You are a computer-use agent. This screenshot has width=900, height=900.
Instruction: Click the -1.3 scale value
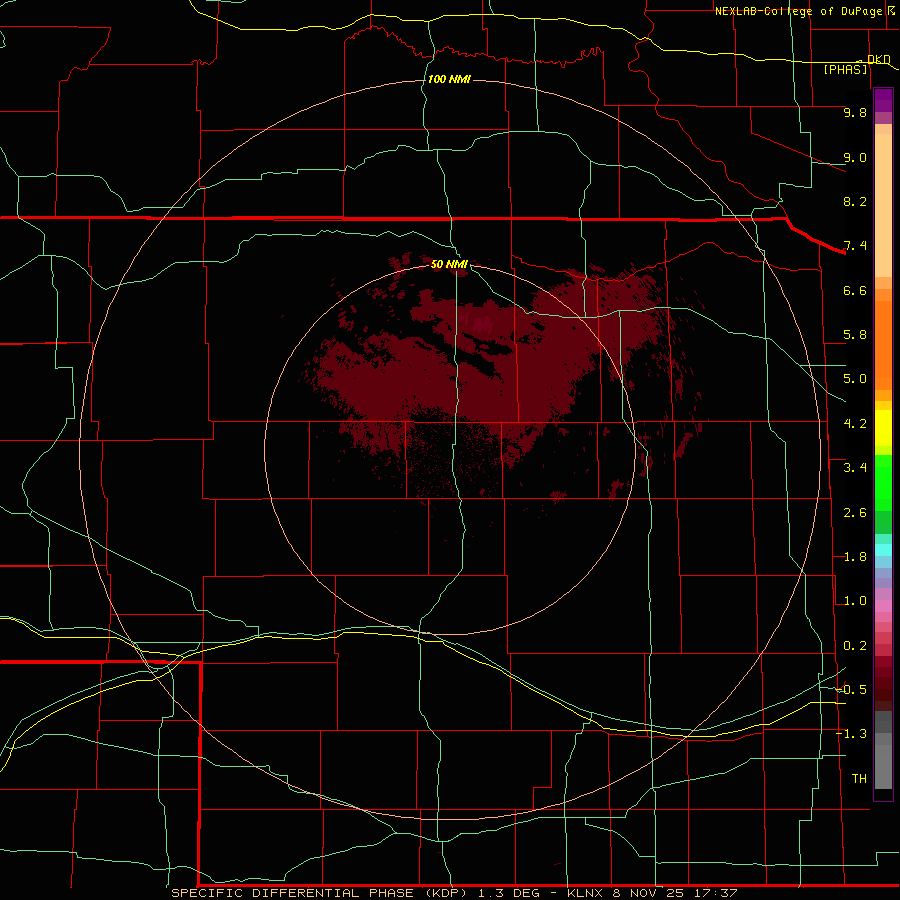point(852,734)
